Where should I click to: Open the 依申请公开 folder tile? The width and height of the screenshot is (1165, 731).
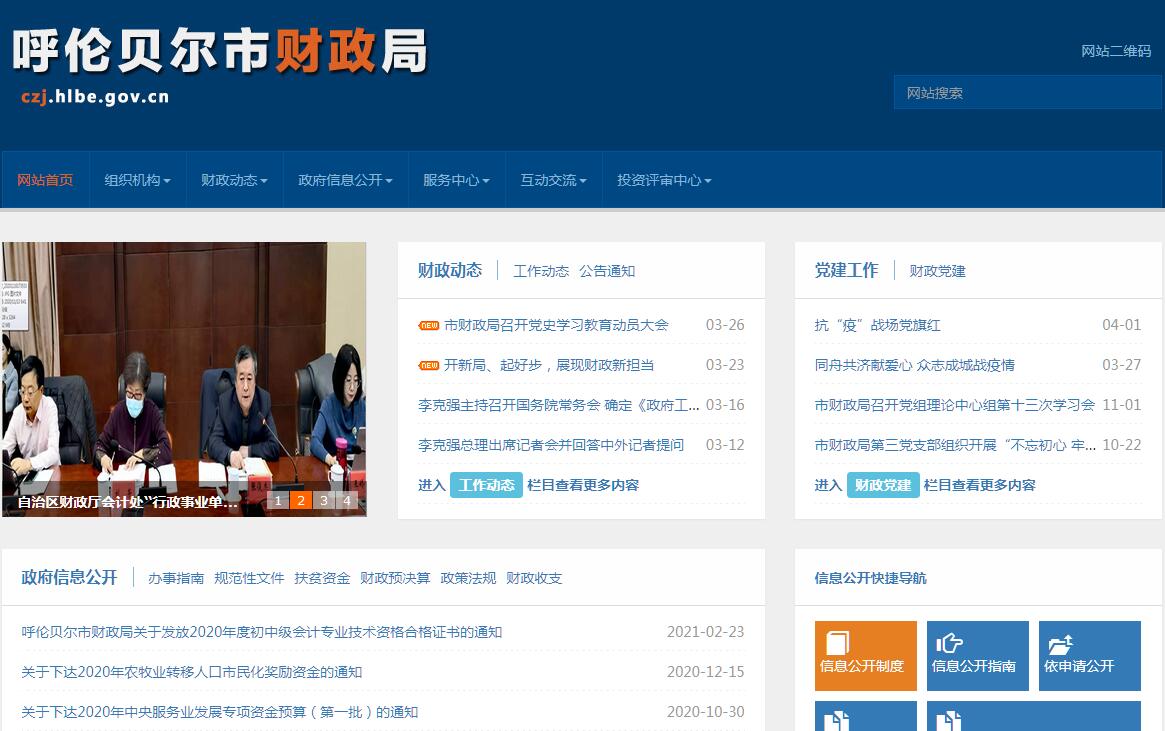(1089, 655)
